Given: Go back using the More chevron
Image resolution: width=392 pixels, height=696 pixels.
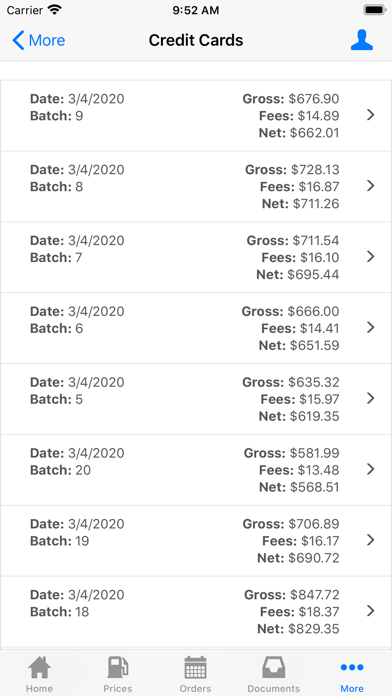Looking at the screenshot, I should pos(18,40).
